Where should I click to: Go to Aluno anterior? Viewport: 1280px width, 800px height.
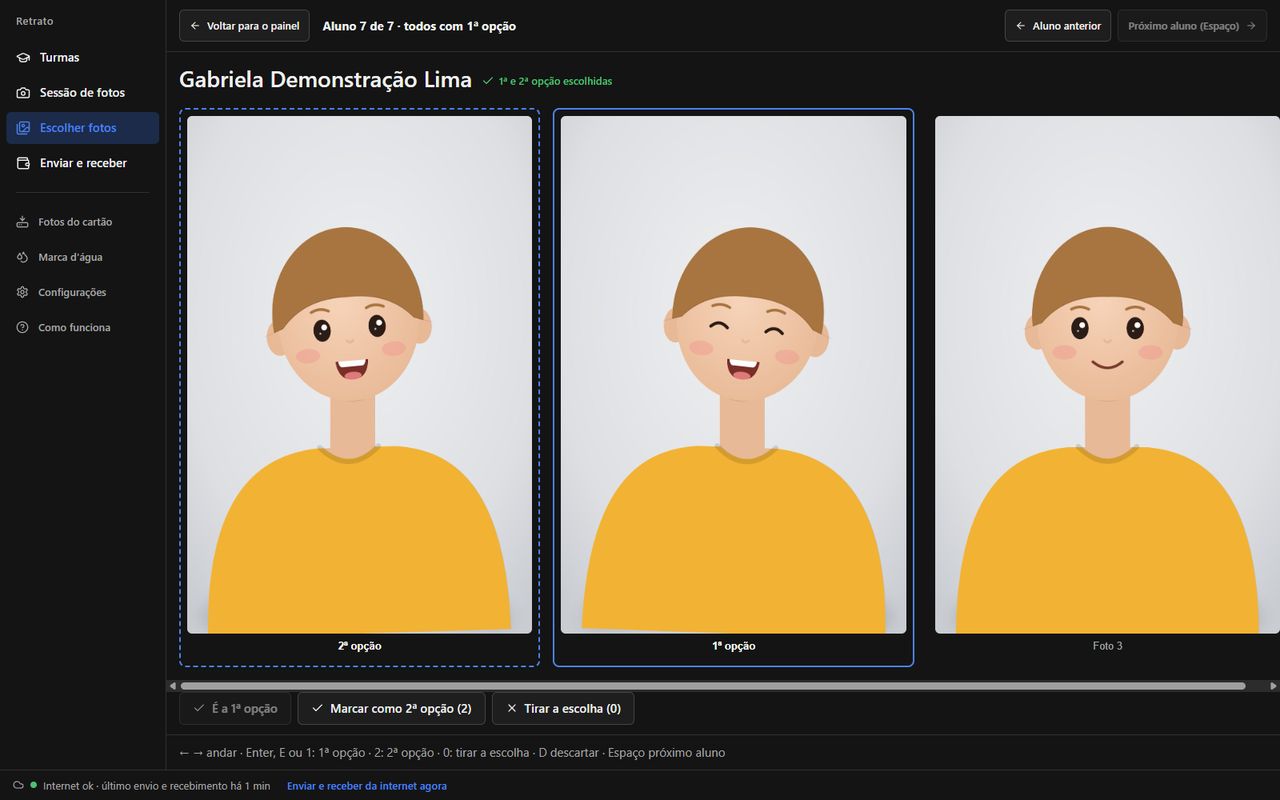1057,26
